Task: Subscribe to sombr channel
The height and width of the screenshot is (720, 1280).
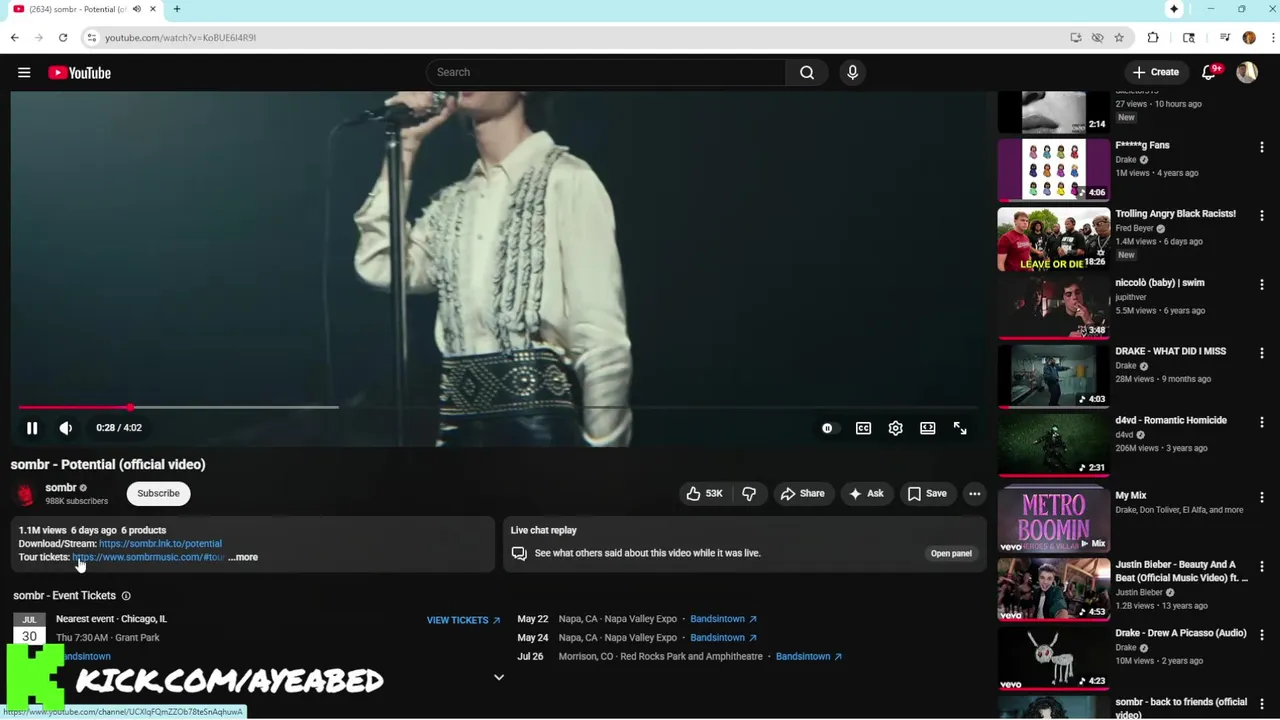Action: click(x=158, y=493)
